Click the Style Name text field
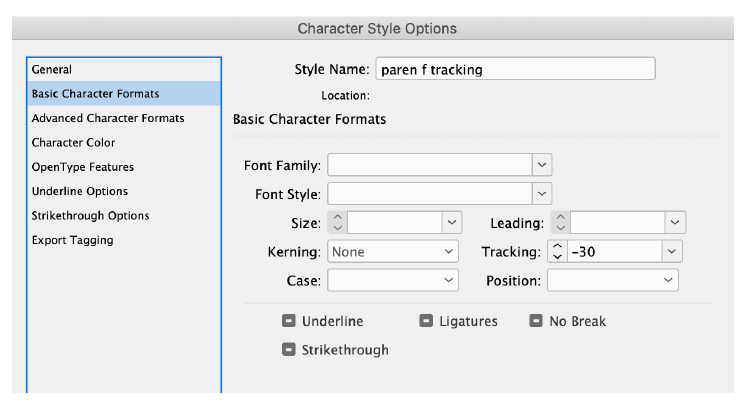 516,69
